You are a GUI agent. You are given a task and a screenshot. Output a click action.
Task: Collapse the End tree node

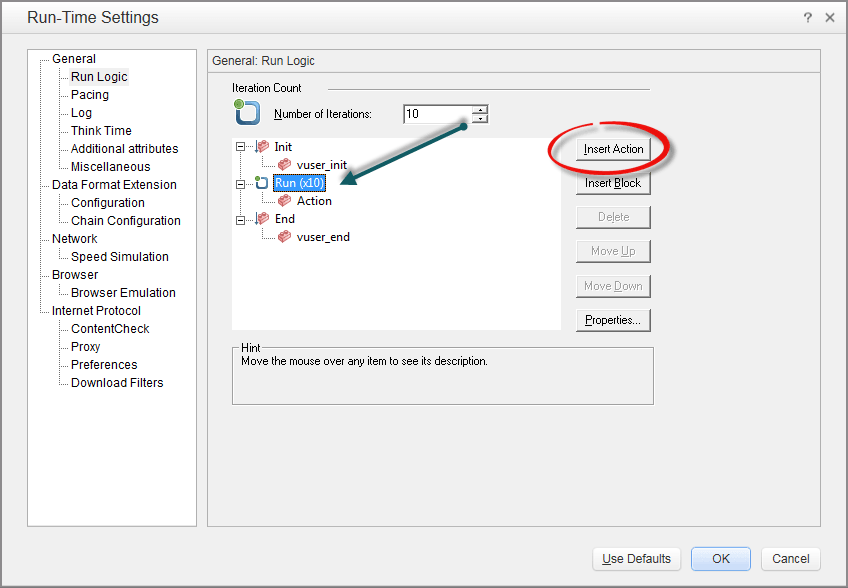240,219
